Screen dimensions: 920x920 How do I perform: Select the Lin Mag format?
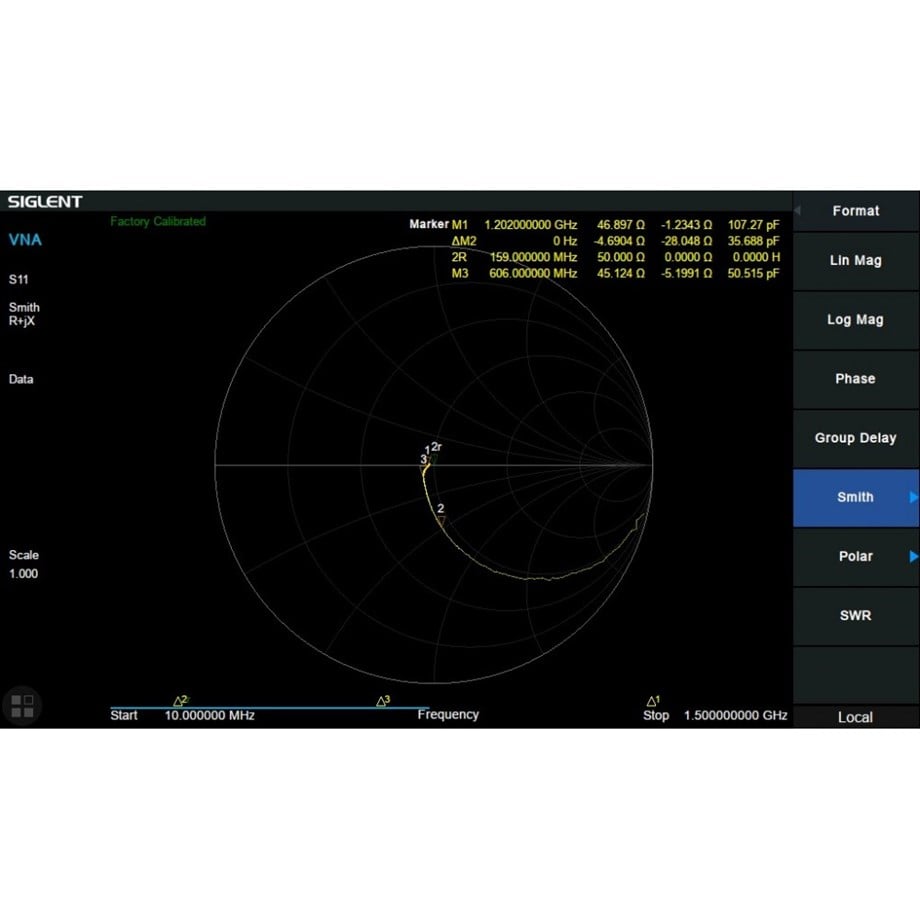click(x=855, y=261)
